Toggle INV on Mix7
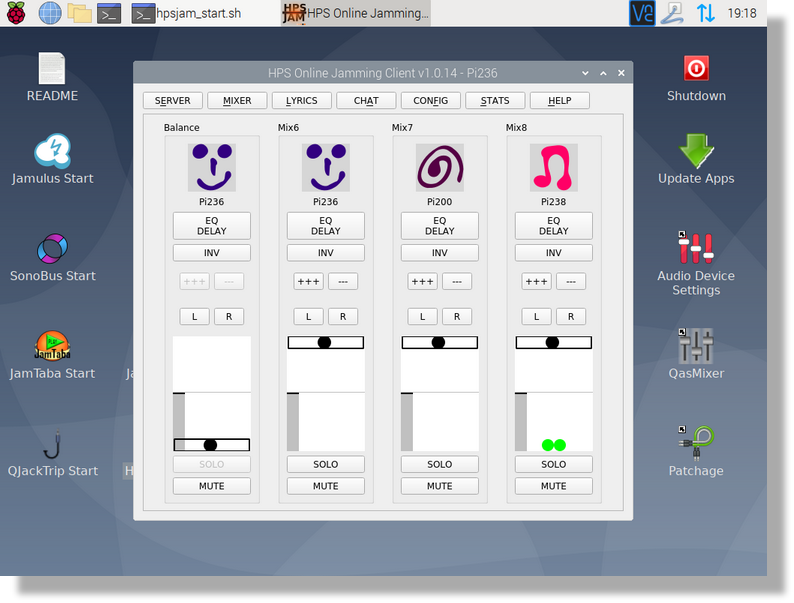Viewport: 794px width, 603px height. (x=440, y=253)
